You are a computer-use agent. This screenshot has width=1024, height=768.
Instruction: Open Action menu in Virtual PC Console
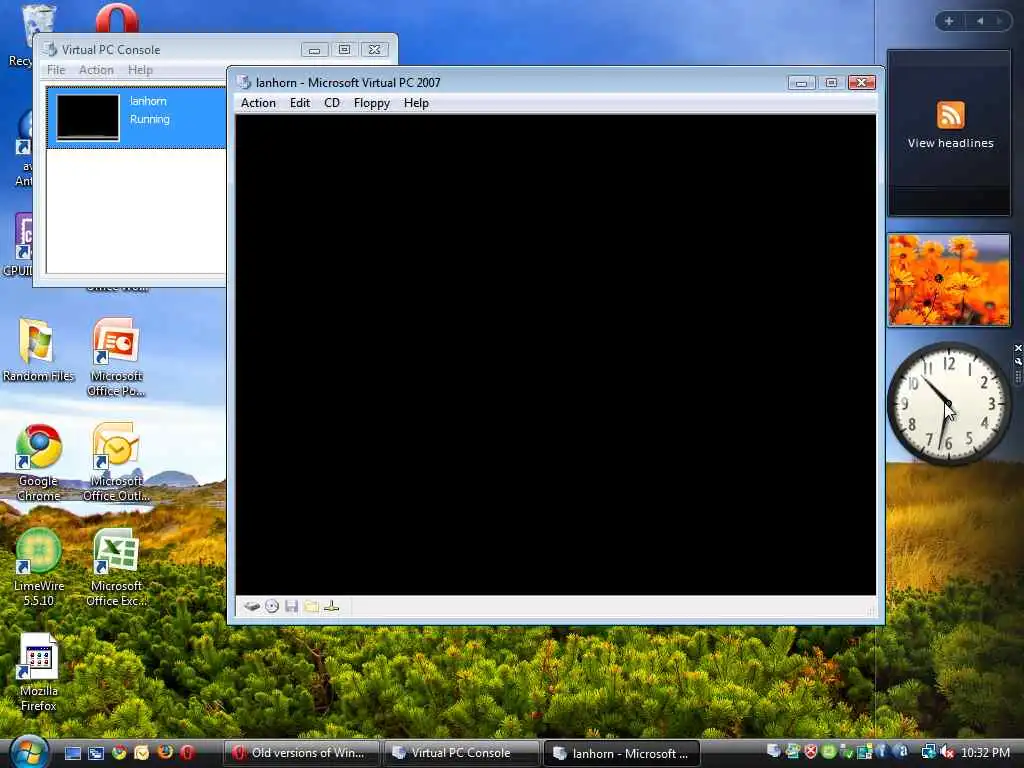96,70
